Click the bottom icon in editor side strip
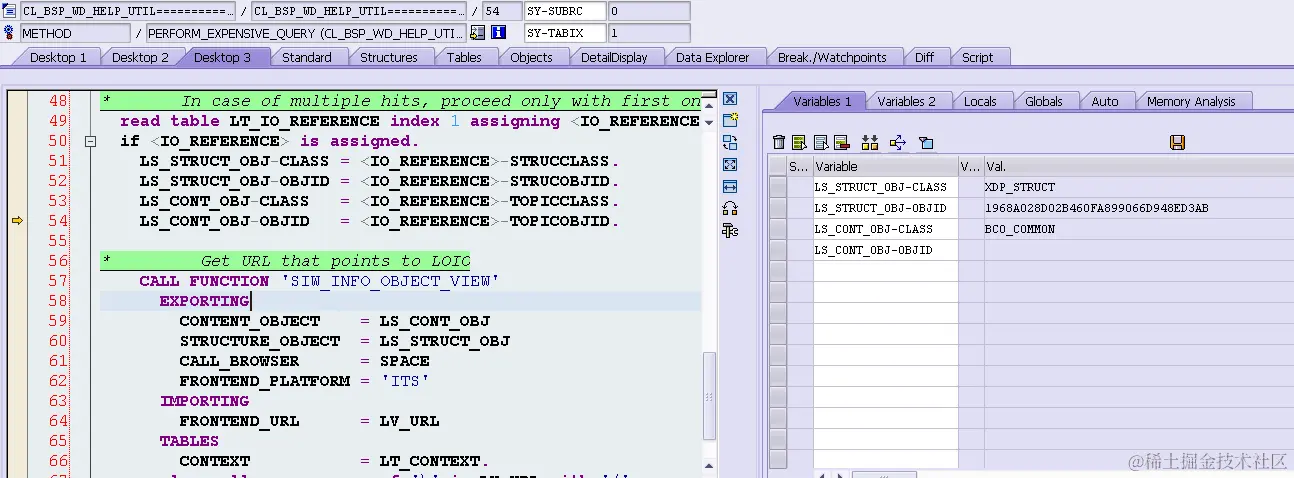 click(x=730, y=231)
